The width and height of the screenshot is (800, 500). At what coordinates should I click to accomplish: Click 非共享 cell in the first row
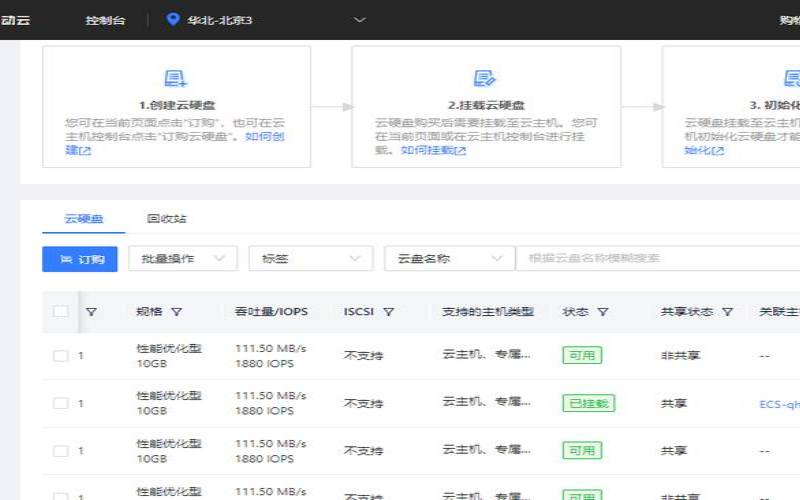(x=680, y=356)
